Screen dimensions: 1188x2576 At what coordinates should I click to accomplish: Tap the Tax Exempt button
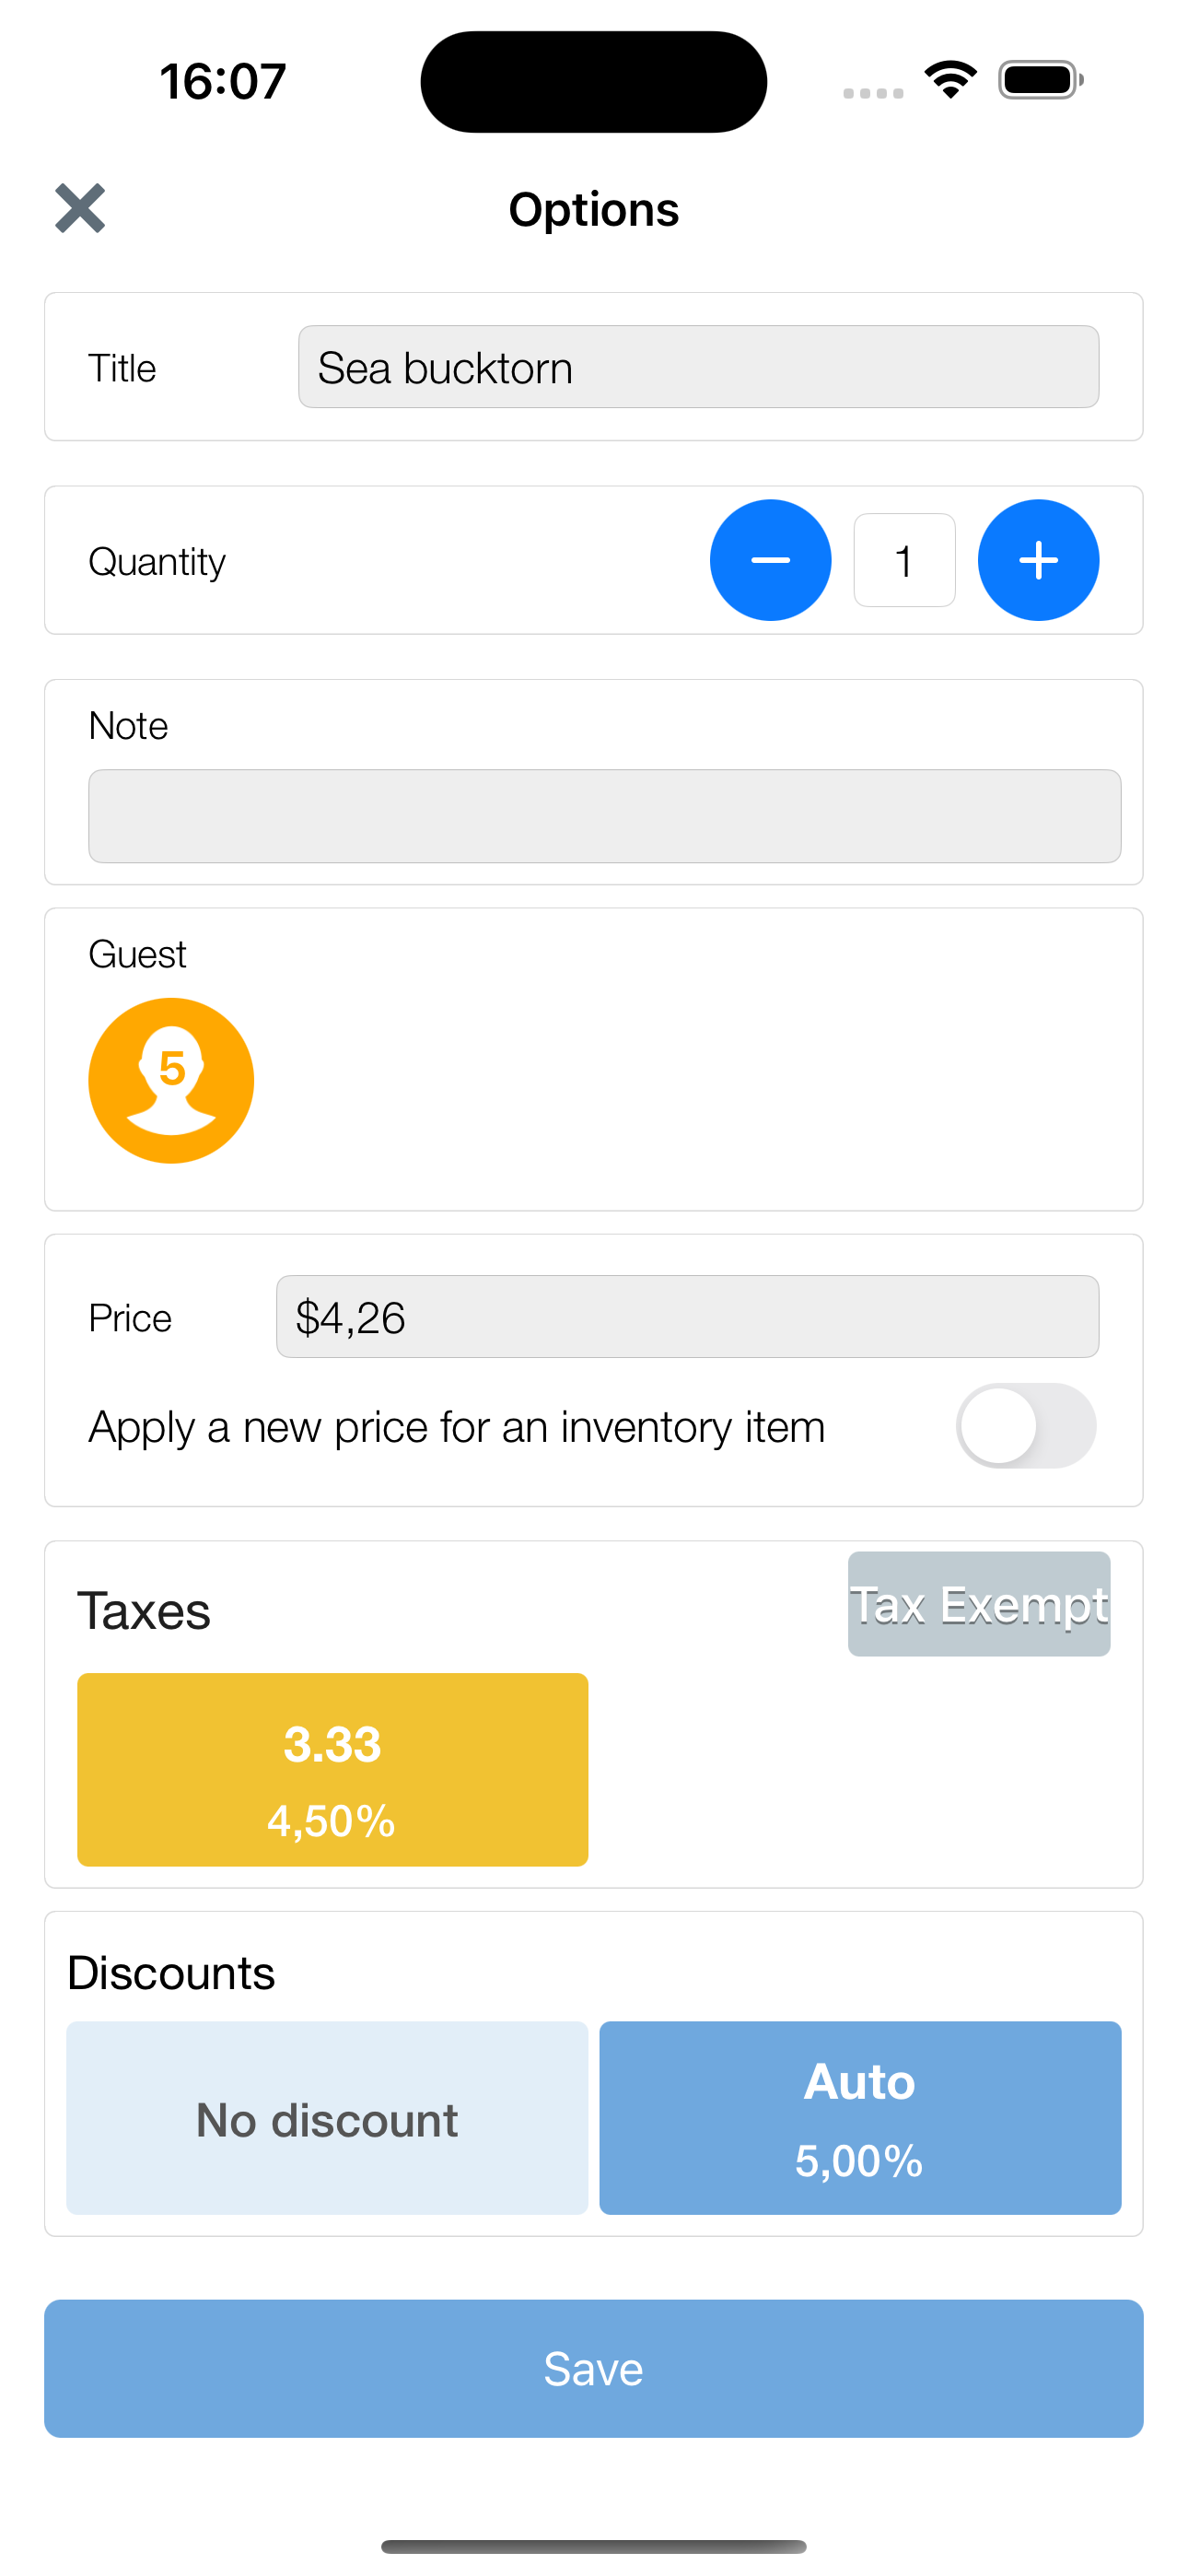coord(979,1604)
